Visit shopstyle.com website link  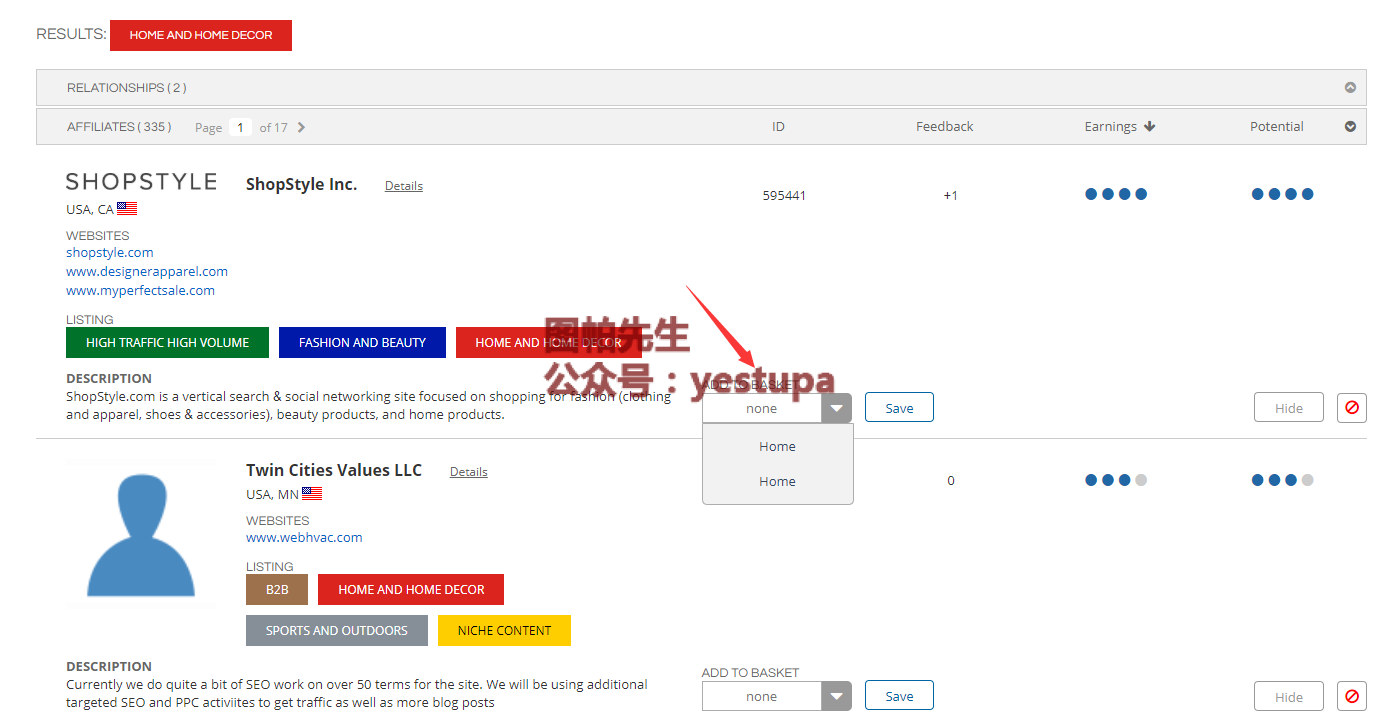click(110, 253)
